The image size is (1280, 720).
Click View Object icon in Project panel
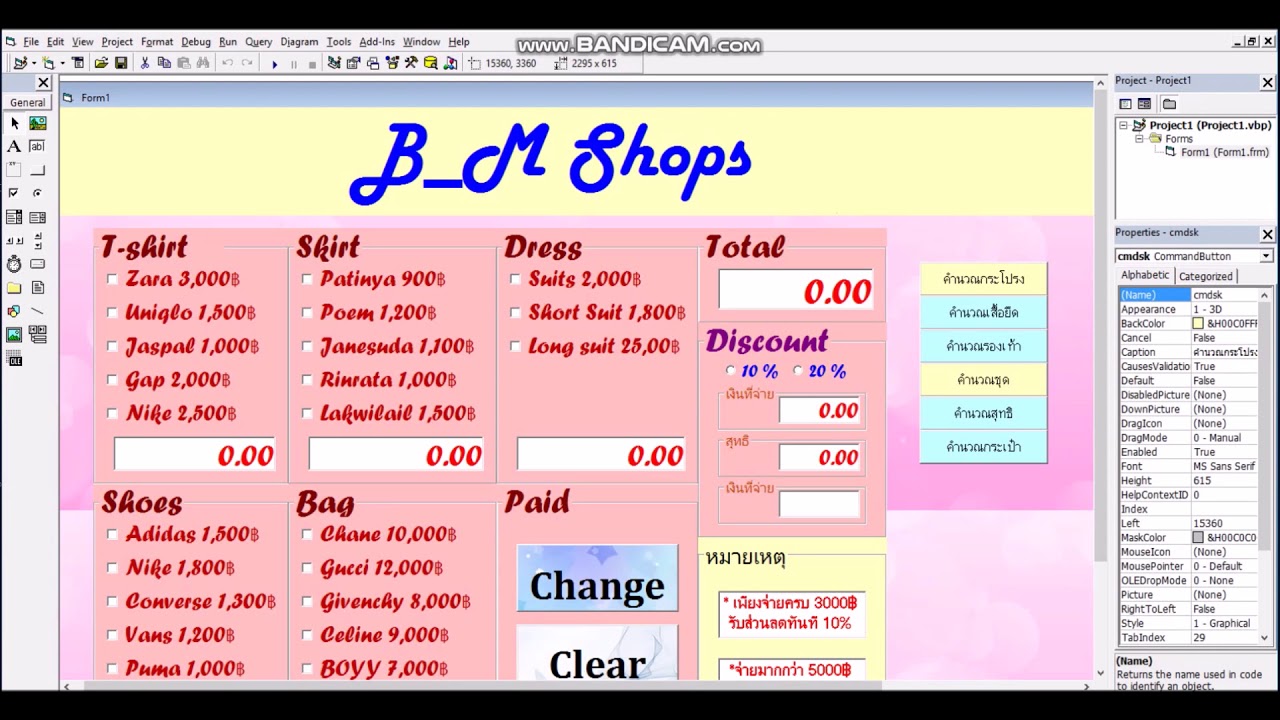(1144, 104)
